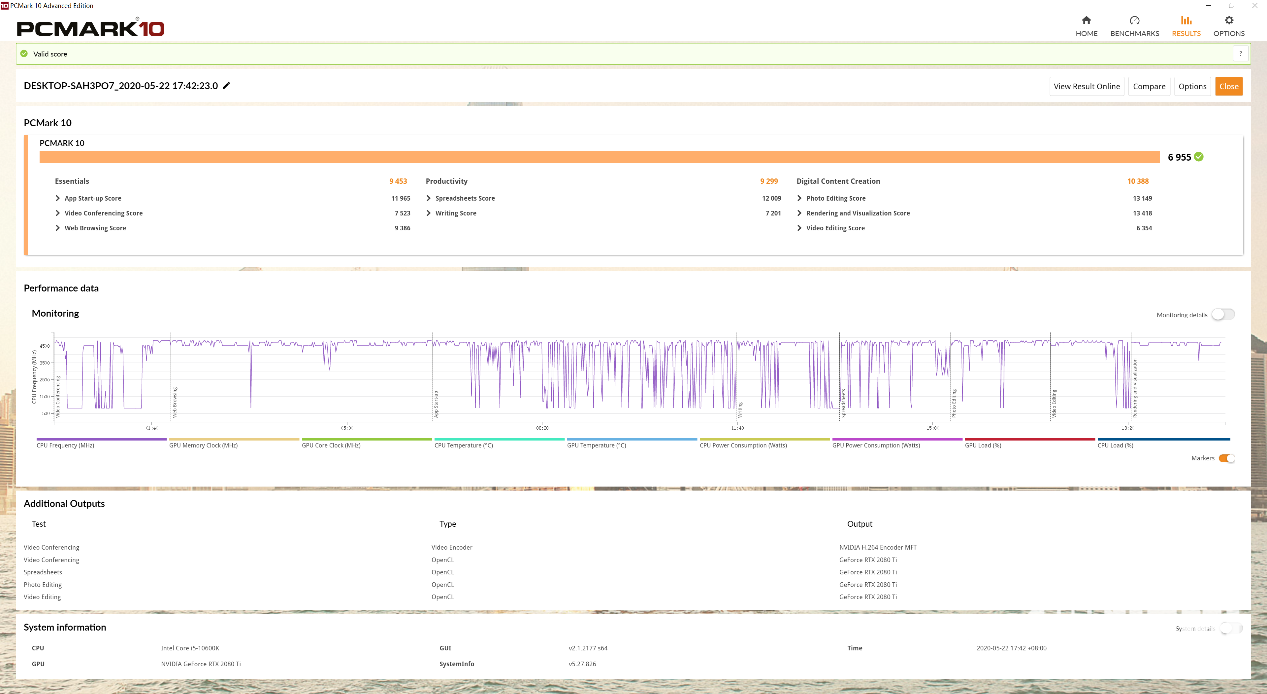Open the Benchmarks tab
Viewport: 1267px width, 694px height.
click(1134, 26)
